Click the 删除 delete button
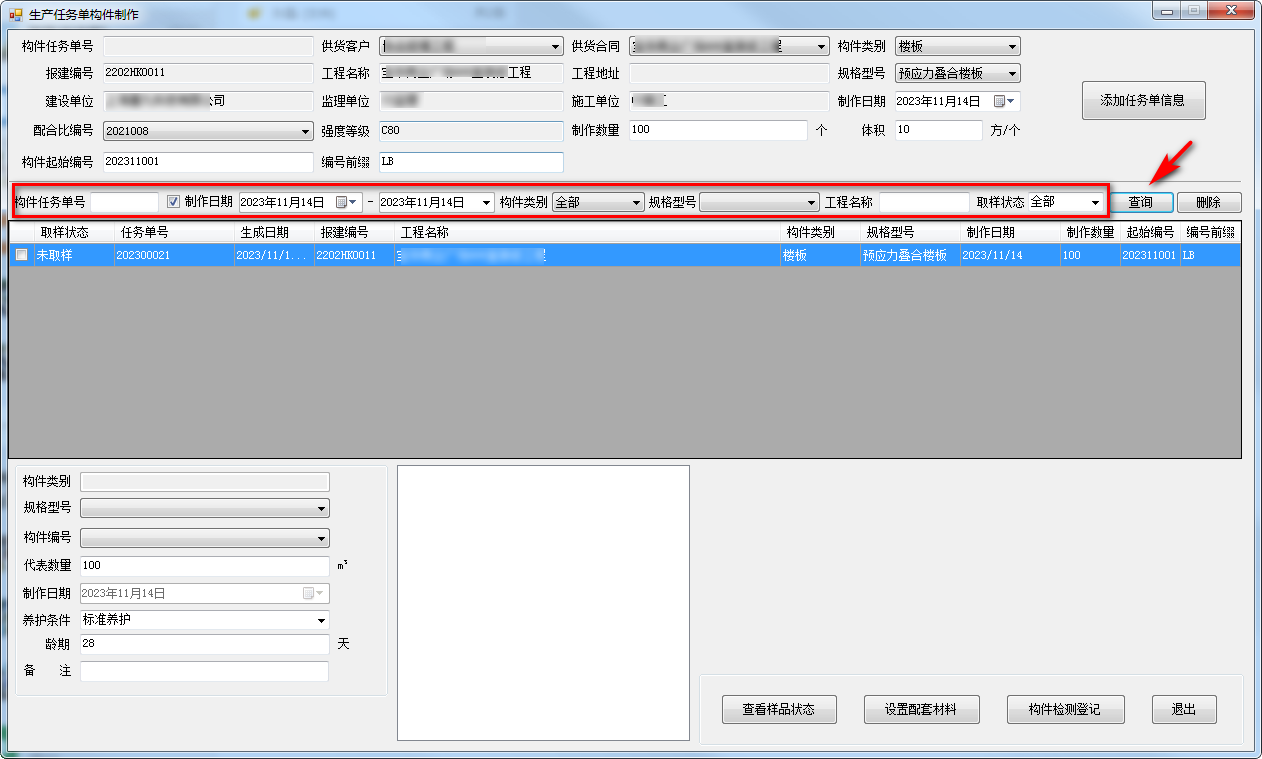 click(x=1208, y=202)
